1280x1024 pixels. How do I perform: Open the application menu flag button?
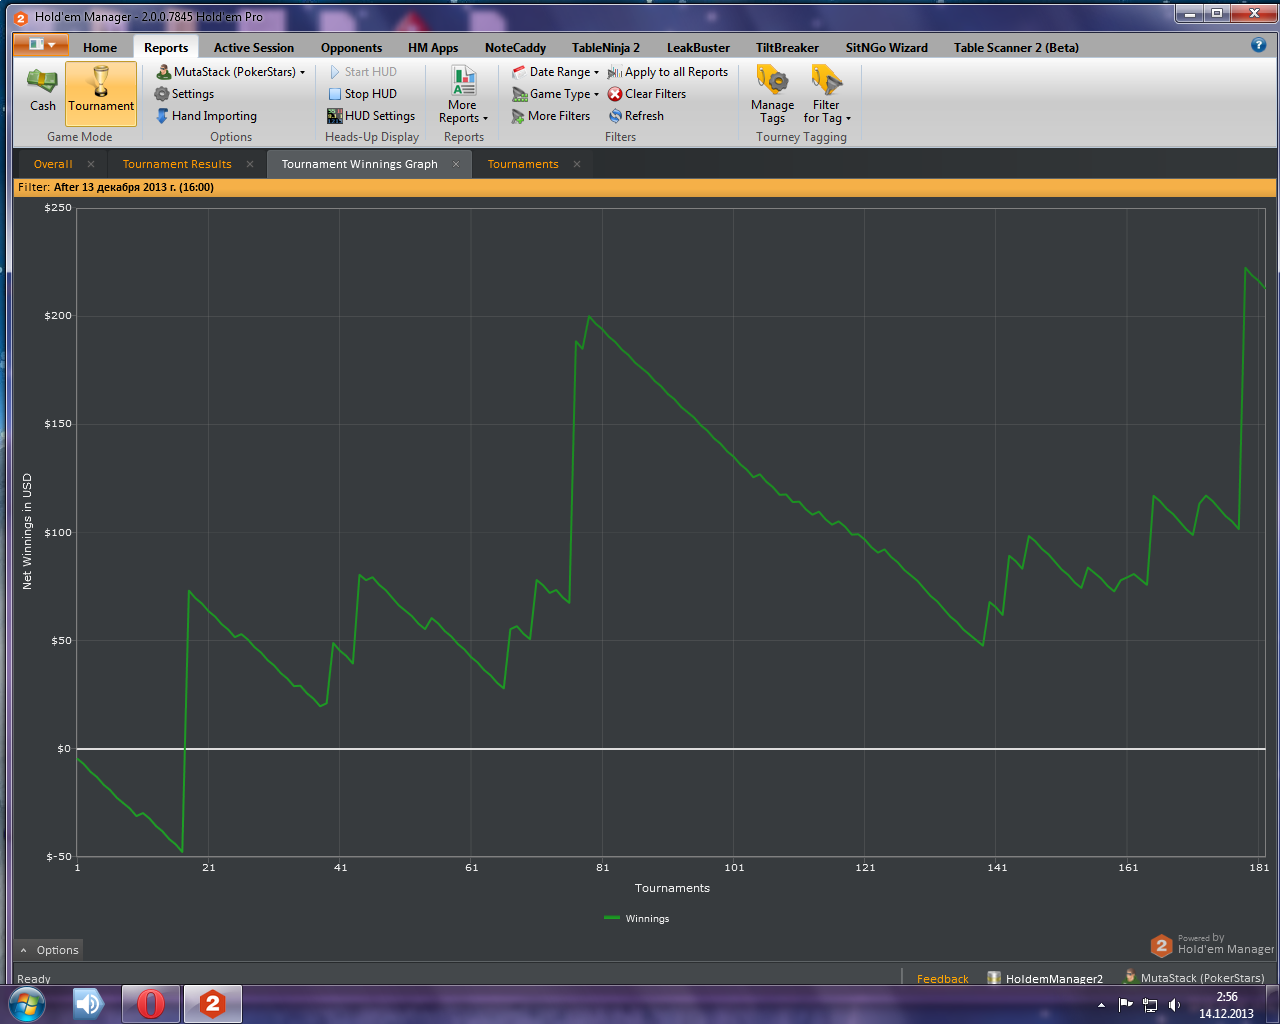point(41,44)
